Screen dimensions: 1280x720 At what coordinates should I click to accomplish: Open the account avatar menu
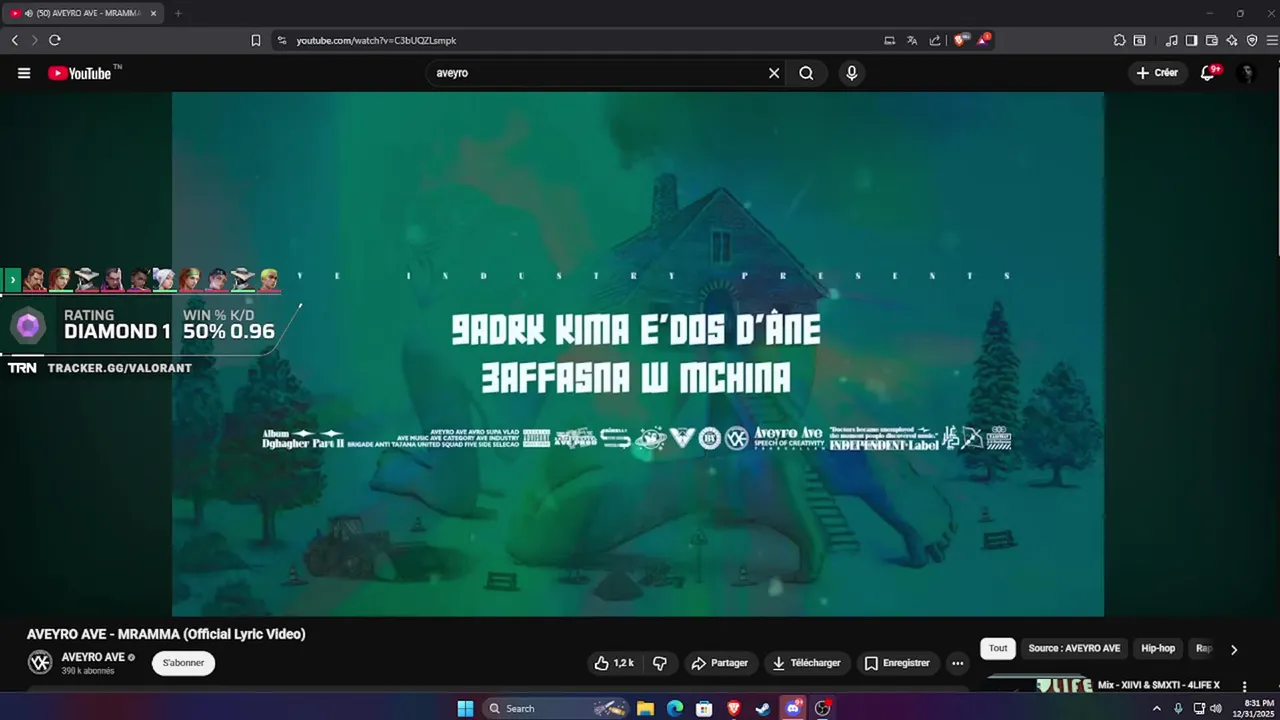pos(1246,73)
